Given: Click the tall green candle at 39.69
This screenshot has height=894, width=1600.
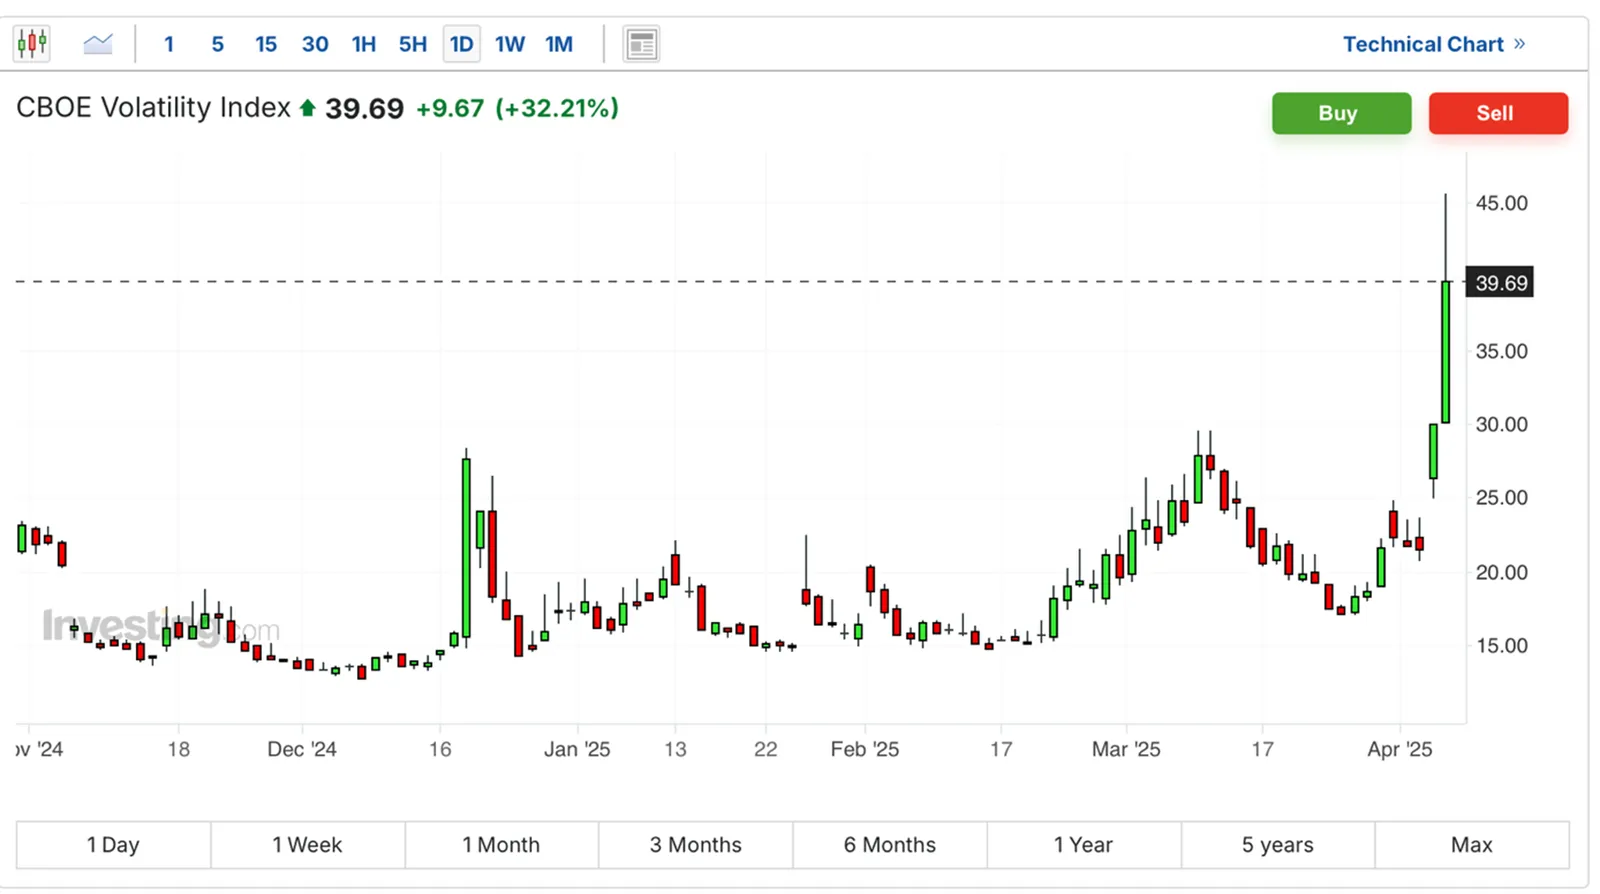Looking at the screenshot, I should click(1446, 352).
